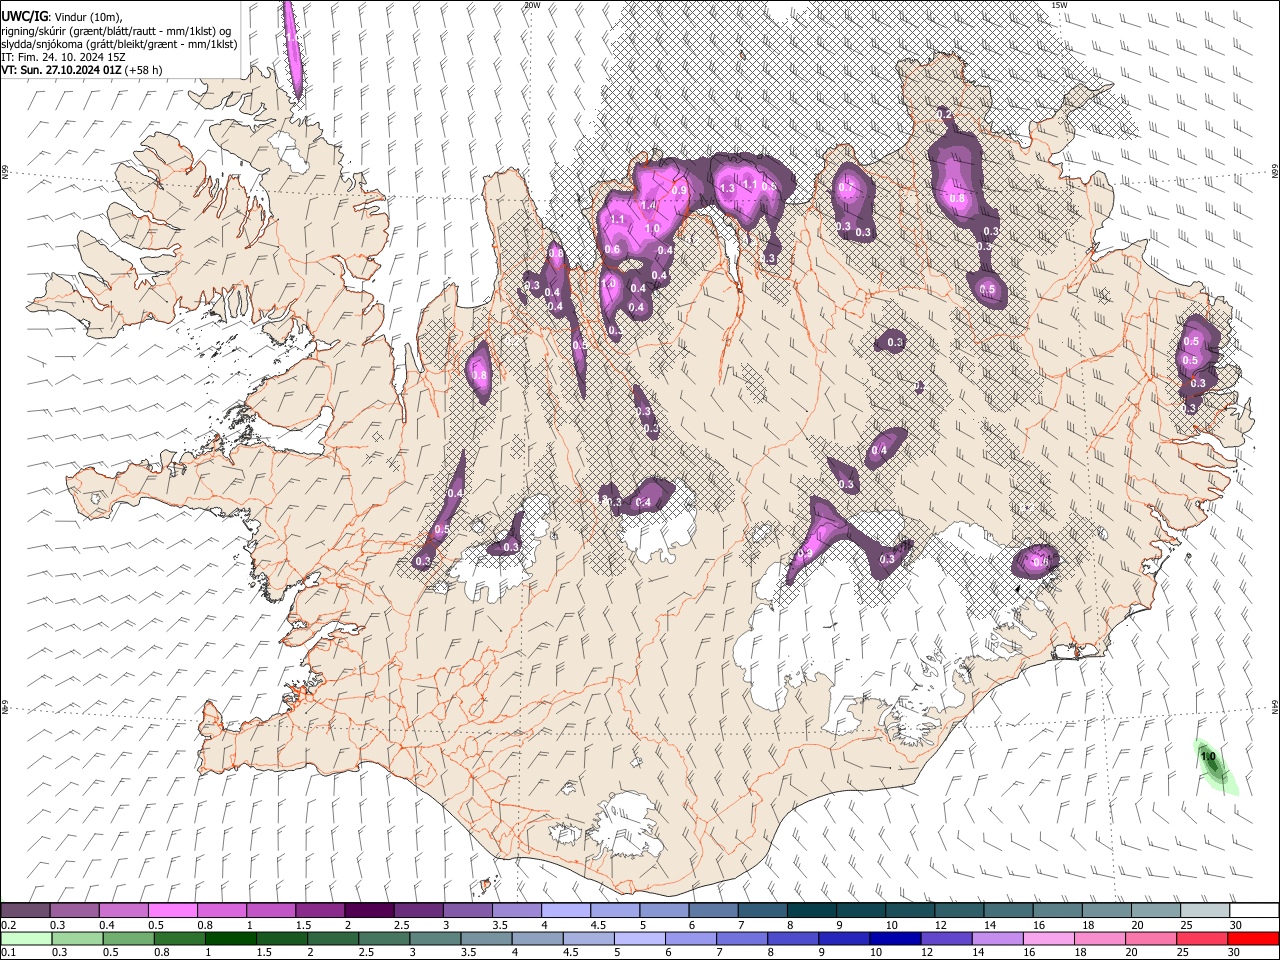
Task: Click the first upper-row swatch starting at 0.2
Action: [25, 911]
